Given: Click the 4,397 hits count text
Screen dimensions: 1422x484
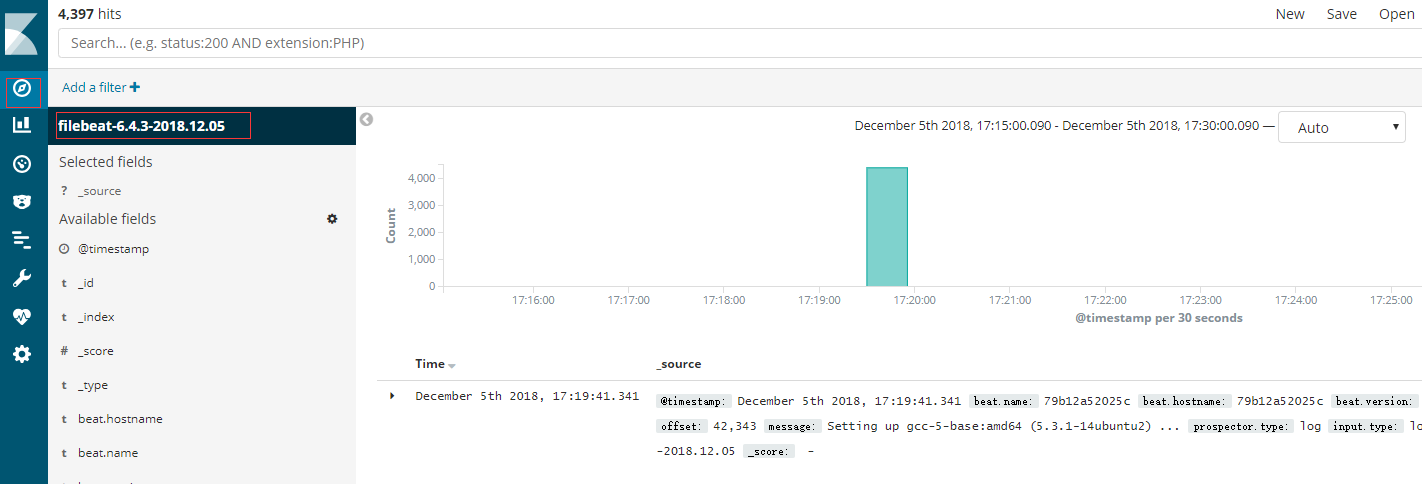Looking at the screenshot, I should 90,14.
